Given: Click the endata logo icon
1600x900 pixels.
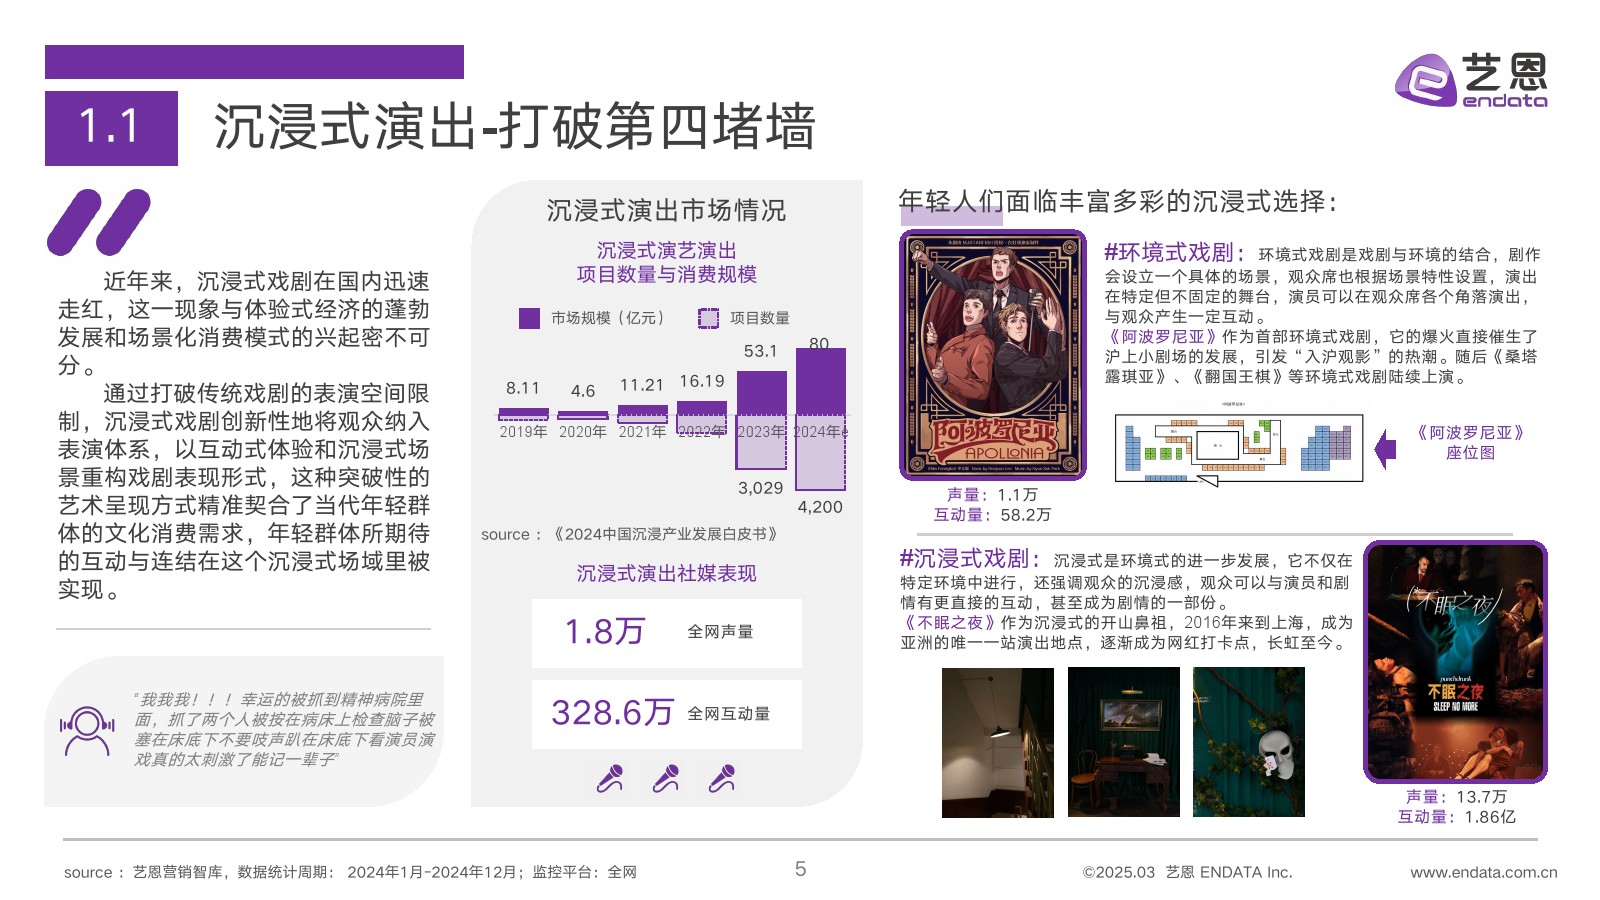Looking at the screenshot, I should [1426, 80].
